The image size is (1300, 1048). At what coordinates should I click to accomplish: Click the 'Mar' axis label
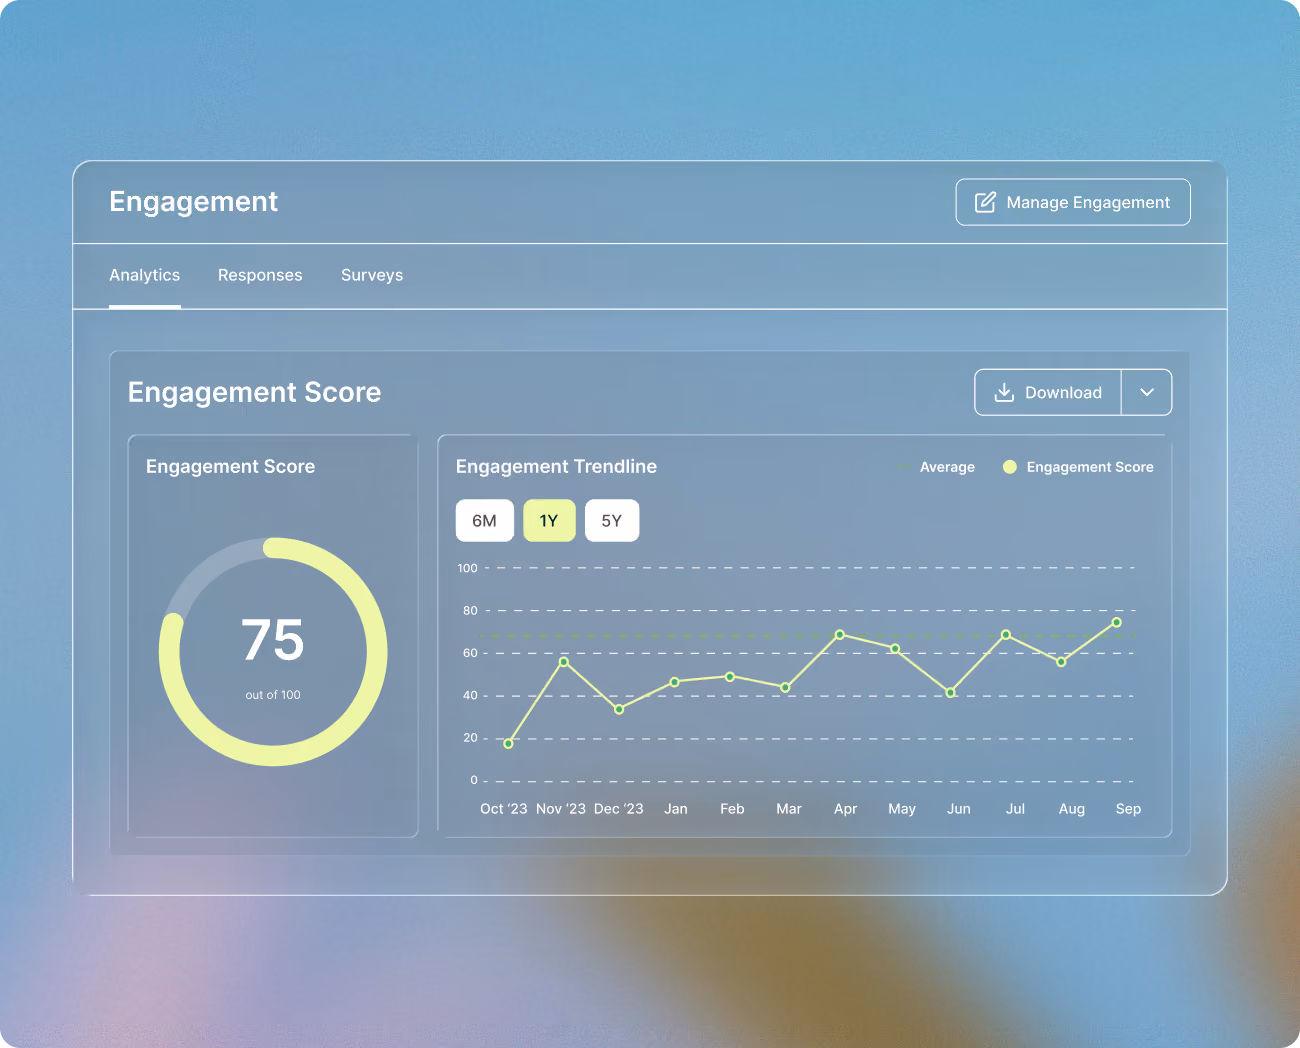789,809
